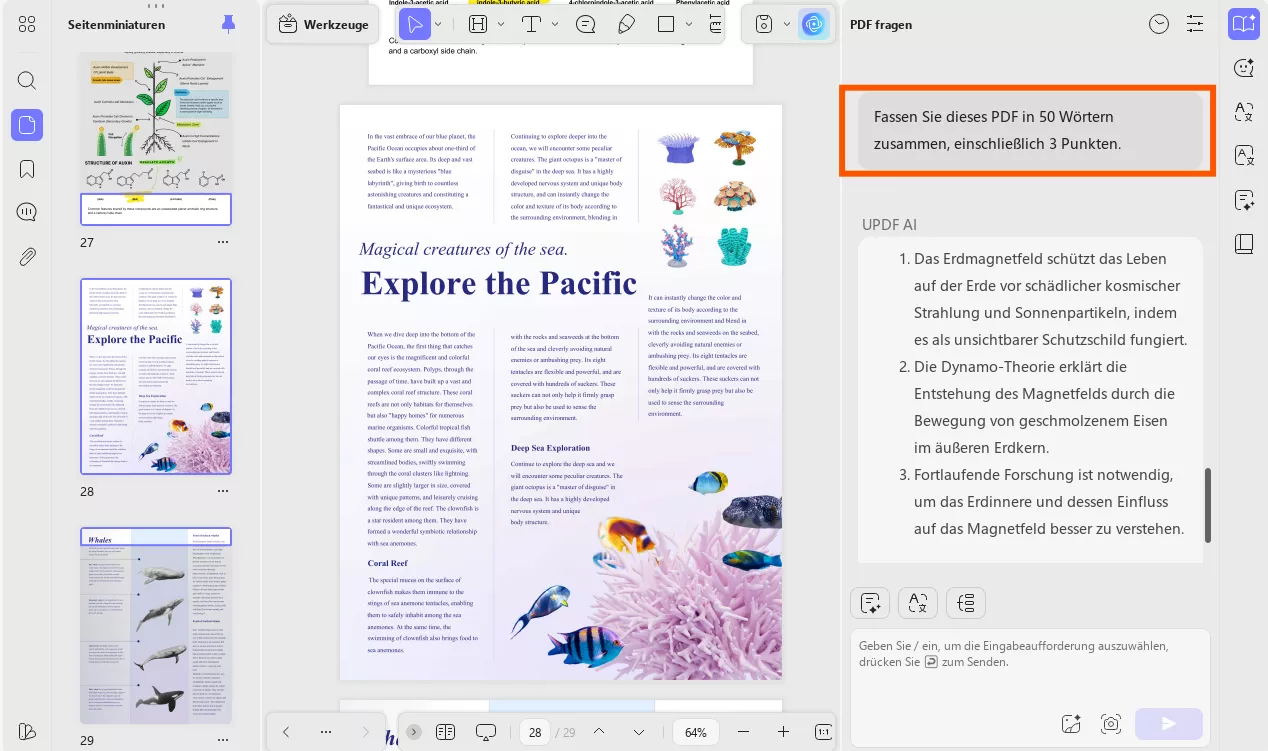Expand the text tool dropdown arrow
The image size is (1268, 751).
click(555, 25)
